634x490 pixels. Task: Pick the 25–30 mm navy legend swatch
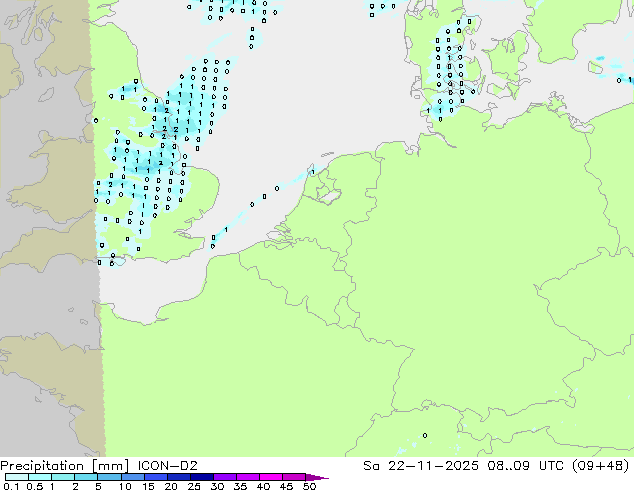(202, 477)
